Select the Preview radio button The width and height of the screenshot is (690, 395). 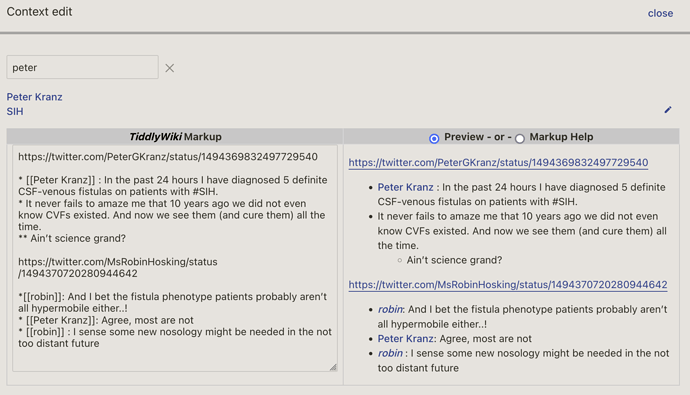[x=434, y=139]
